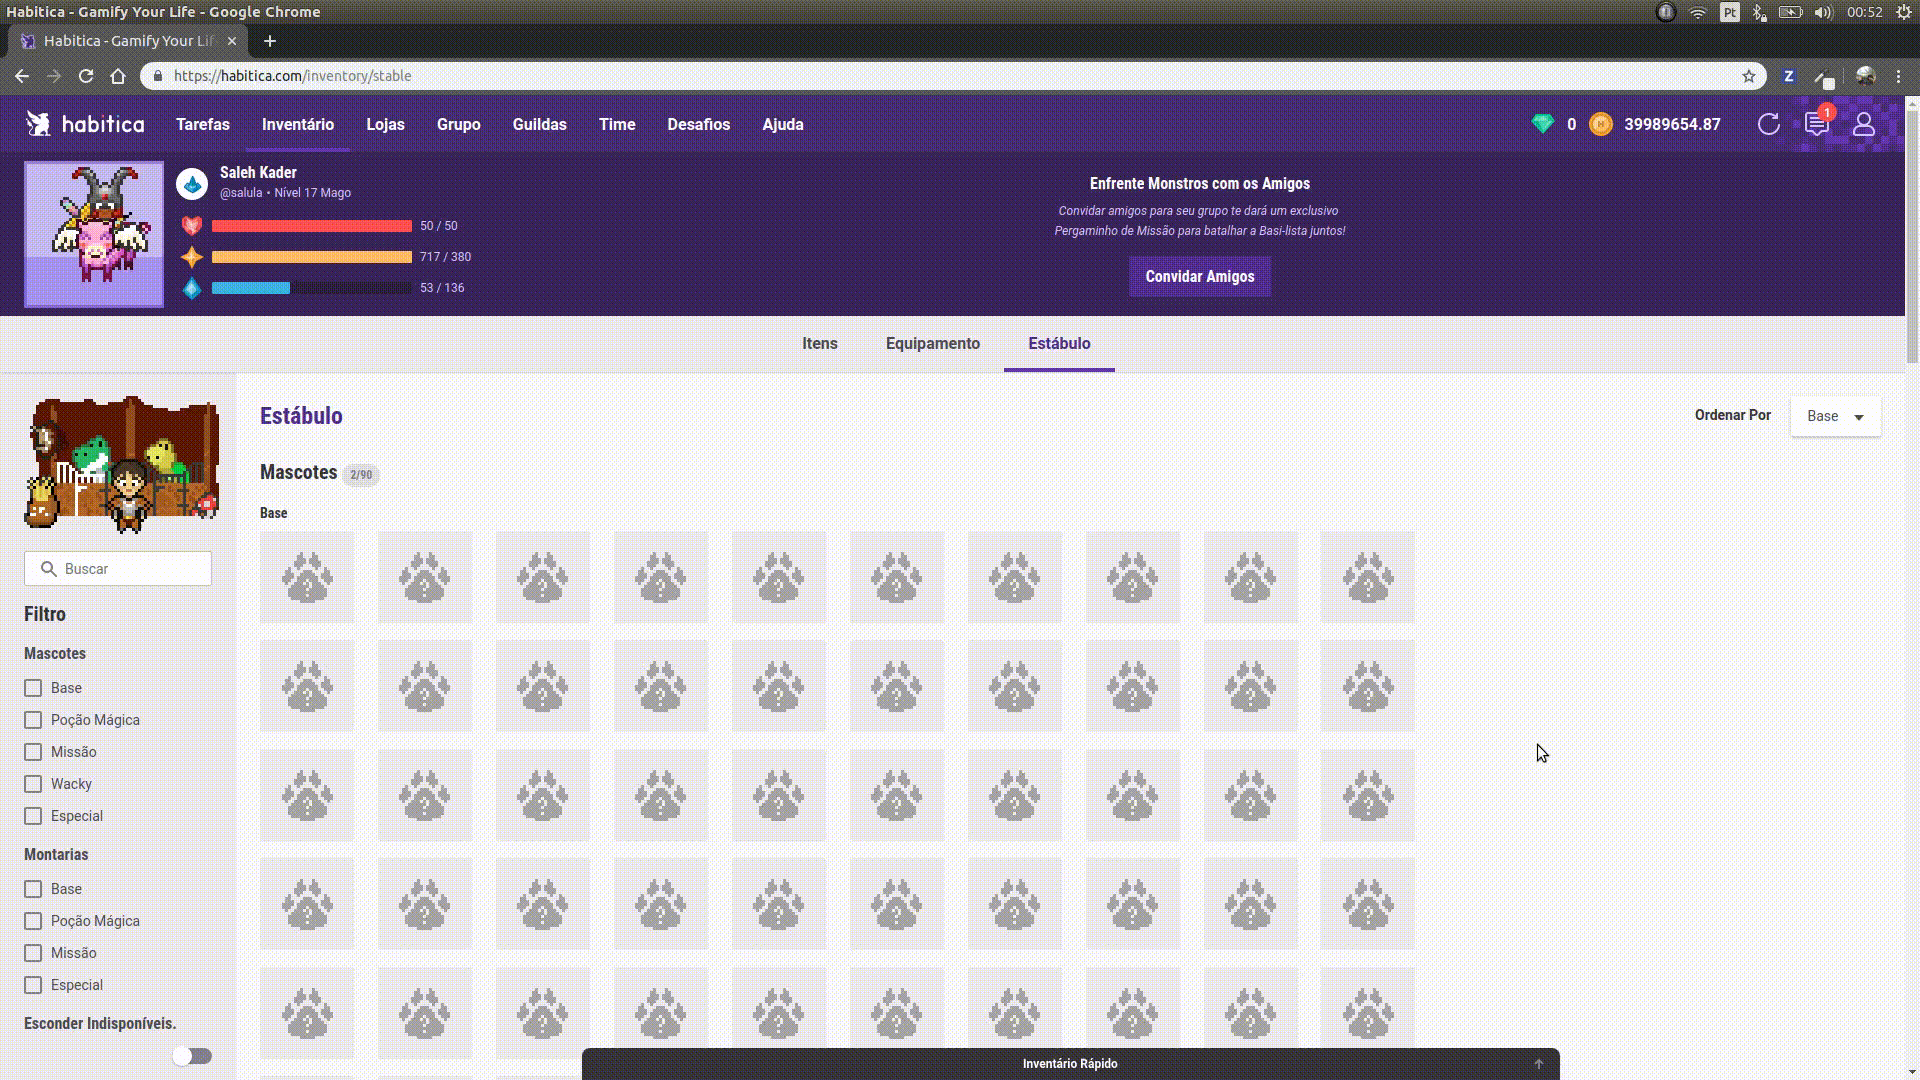The image size is (1920, 1080).
Task: Click the sync refresh icon
Action: [1768, 124]
